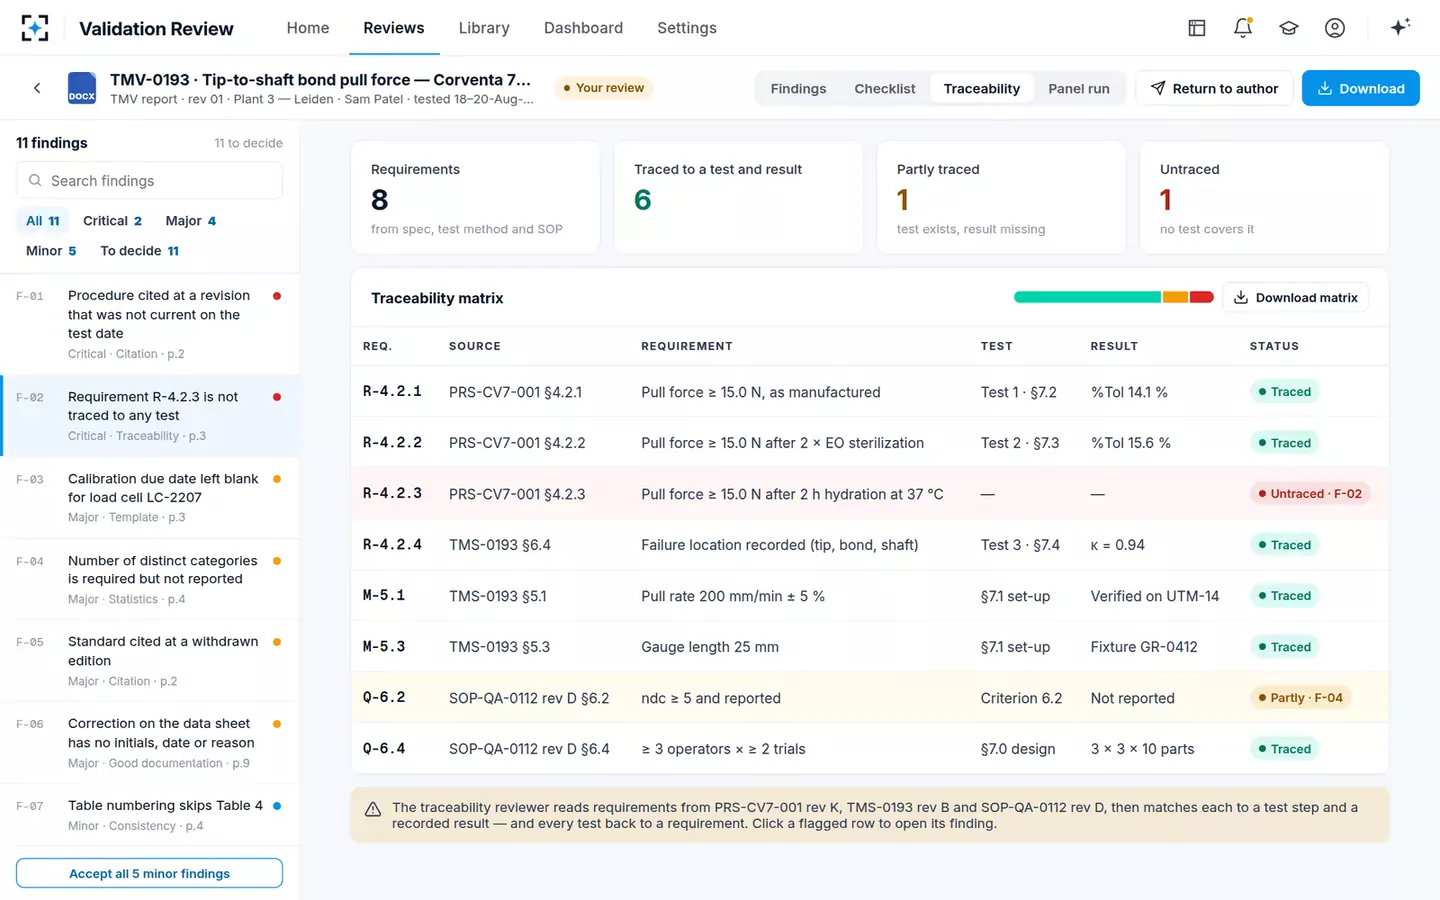Open finding F-06 data sheet correction
Viewport: 1440px width, 900px height.
[149, 743]
